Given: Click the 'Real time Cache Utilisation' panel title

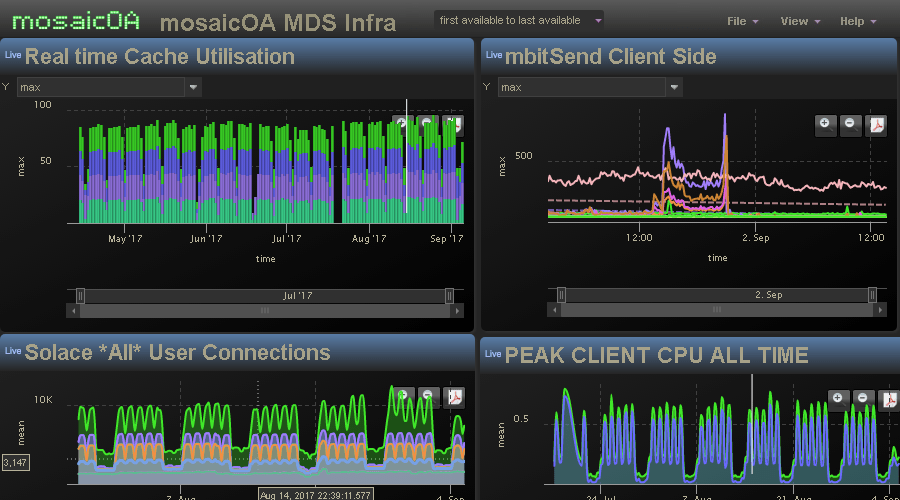Looking at the screenshot, I should 160,56.
